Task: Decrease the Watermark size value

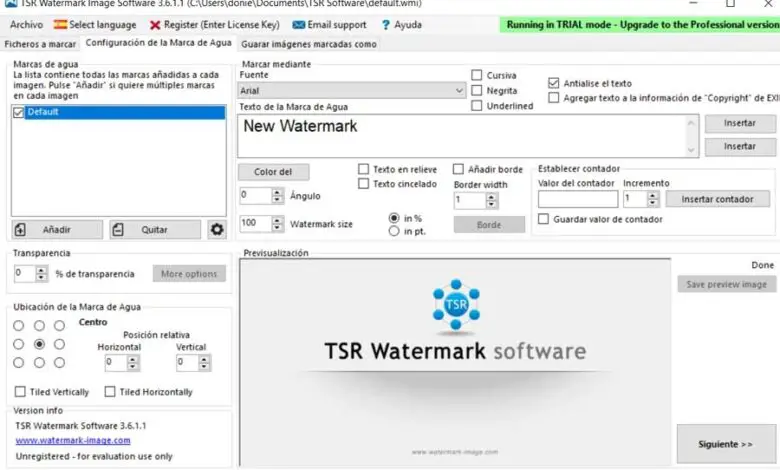Action: tap(278, 227)
